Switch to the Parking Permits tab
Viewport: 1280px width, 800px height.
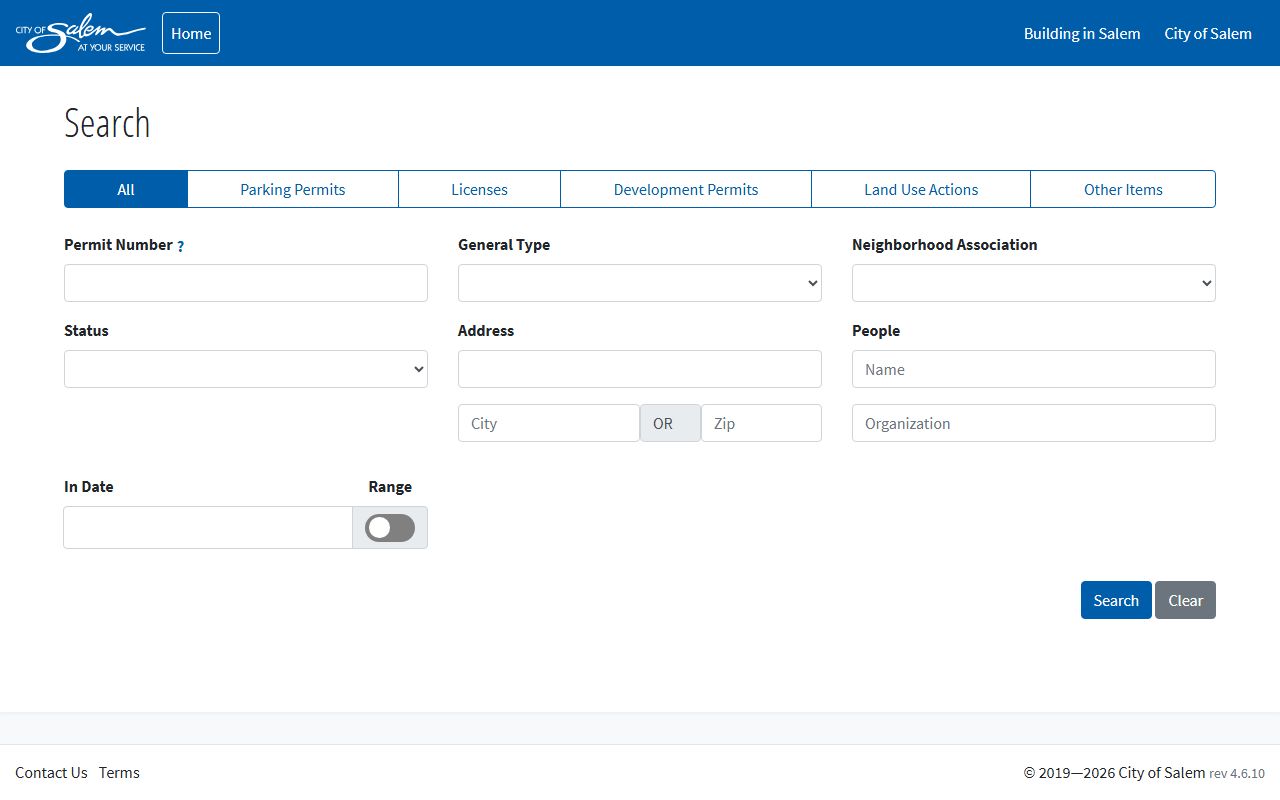point(292,189)
